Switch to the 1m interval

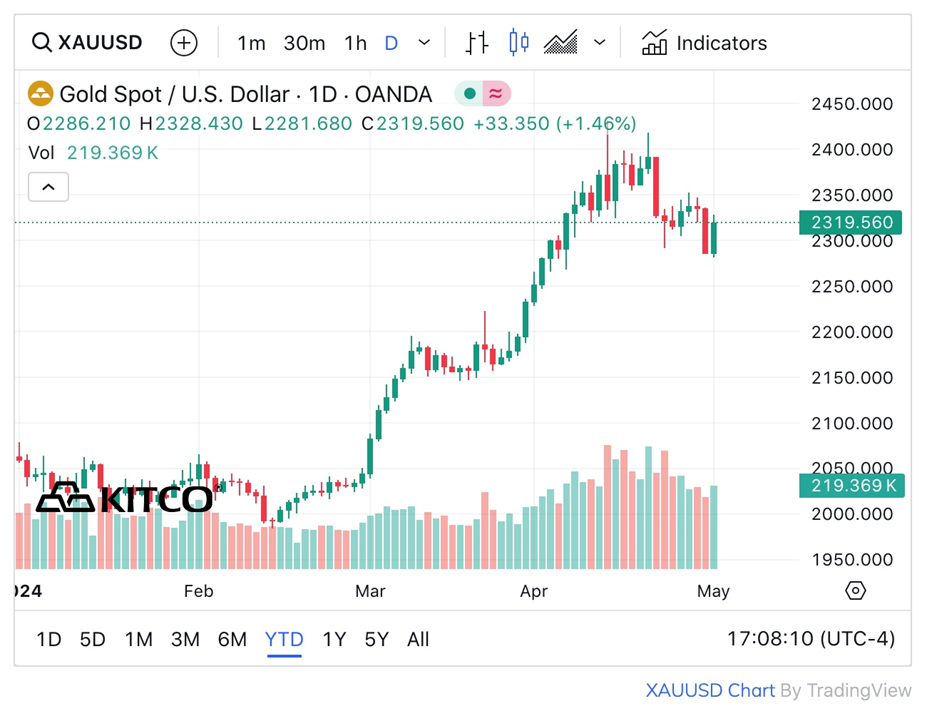[251, 43]
